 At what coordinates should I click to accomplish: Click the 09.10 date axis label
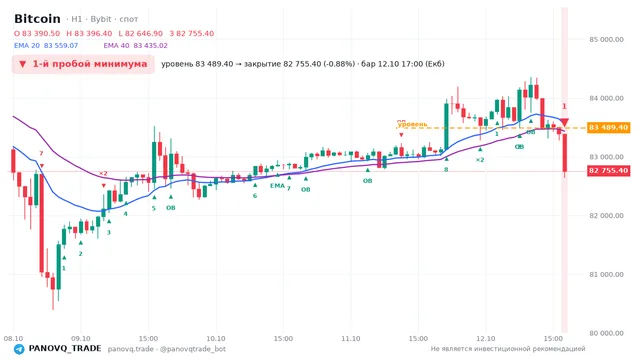(81, 339)
